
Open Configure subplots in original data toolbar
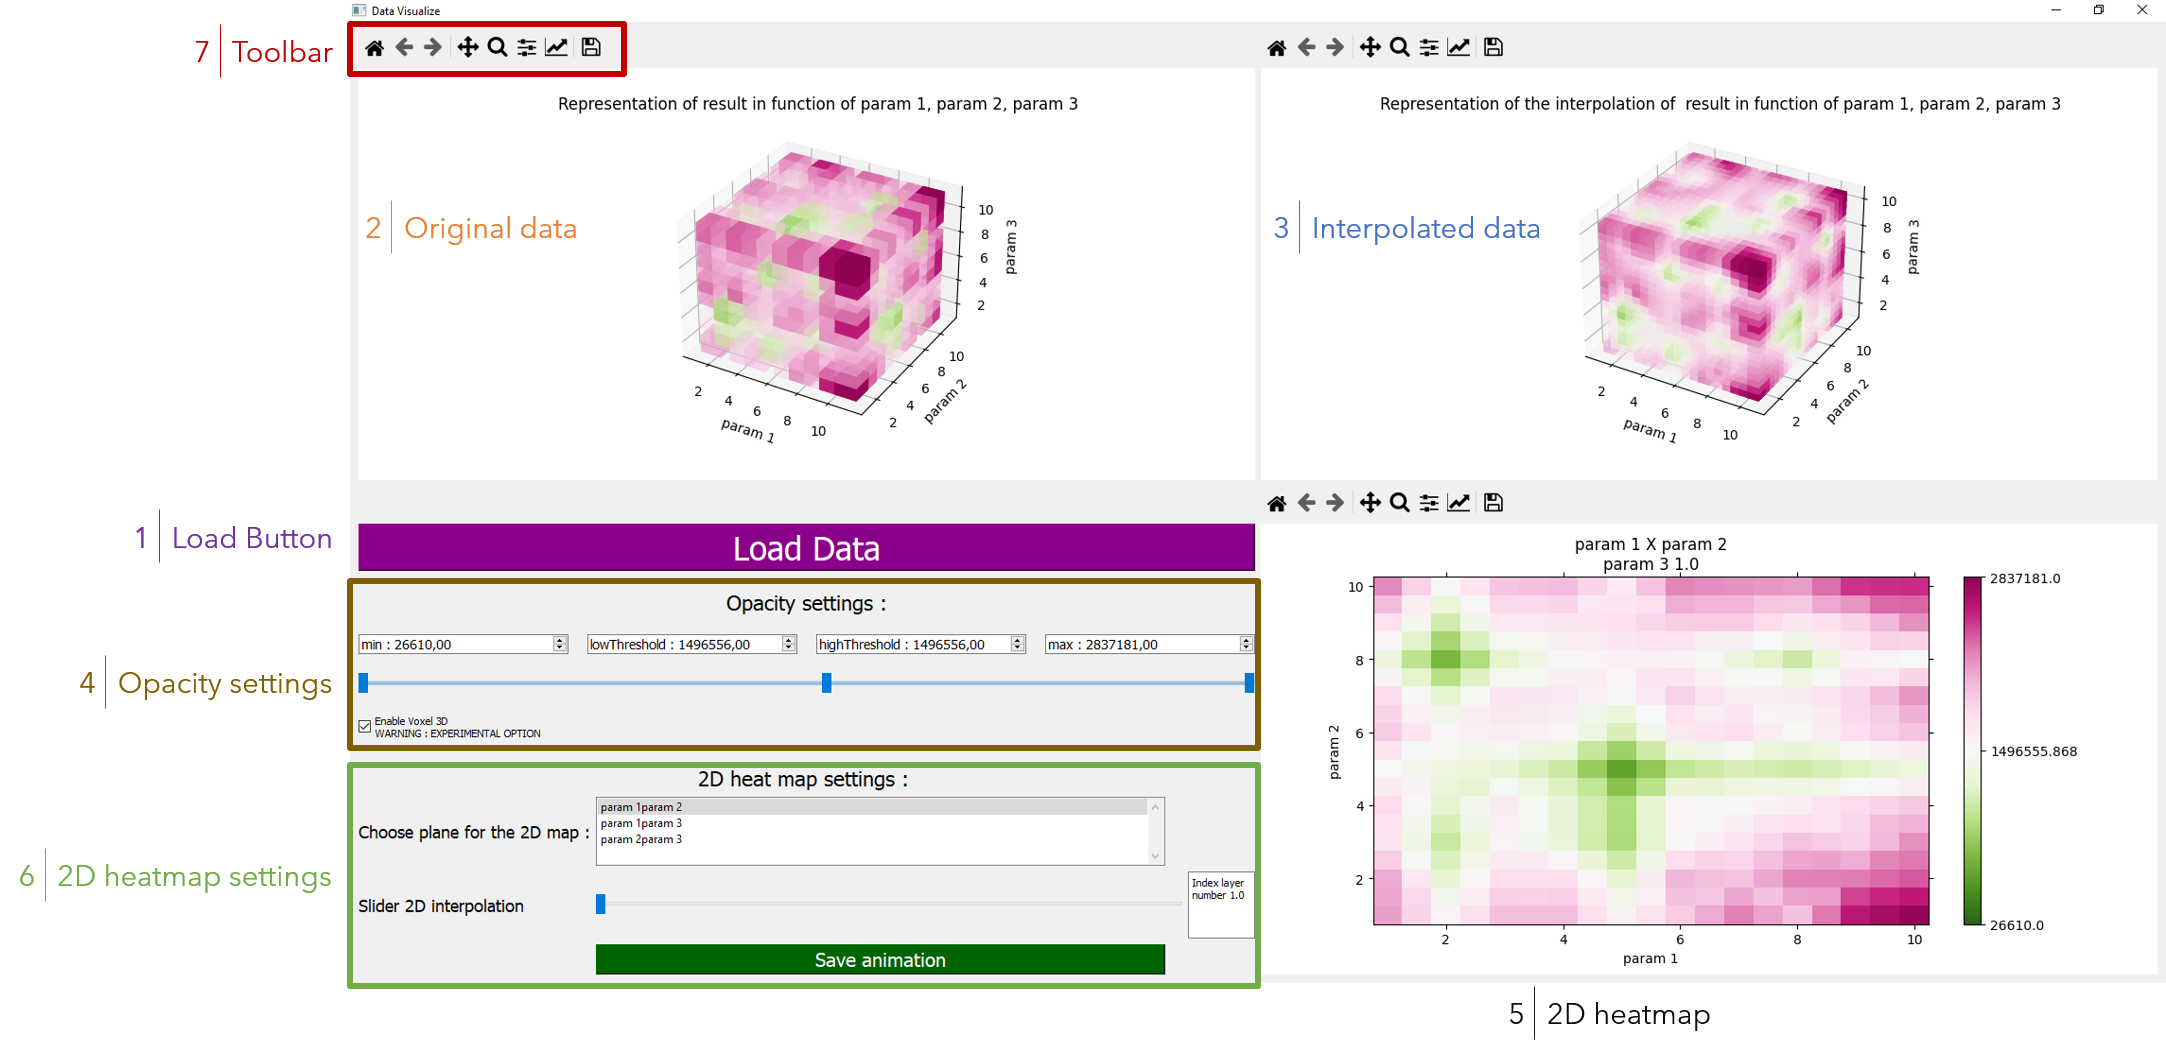click(526, 47)
